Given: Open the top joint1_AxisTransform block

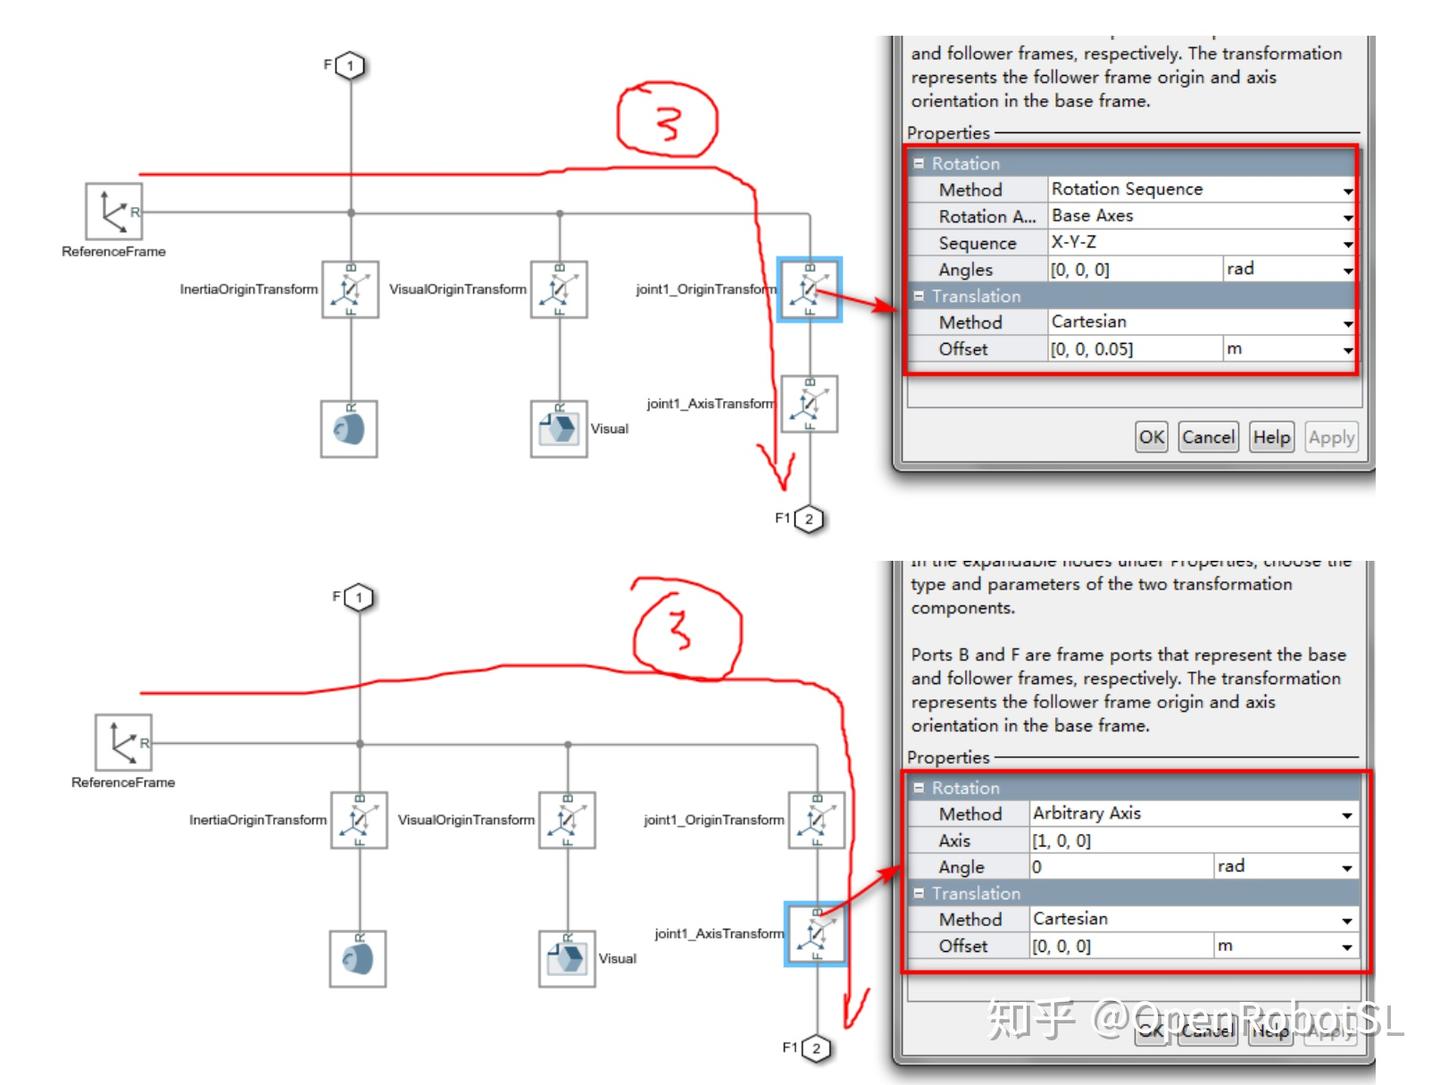Looking at the screenshot, I should click(809, 404).
